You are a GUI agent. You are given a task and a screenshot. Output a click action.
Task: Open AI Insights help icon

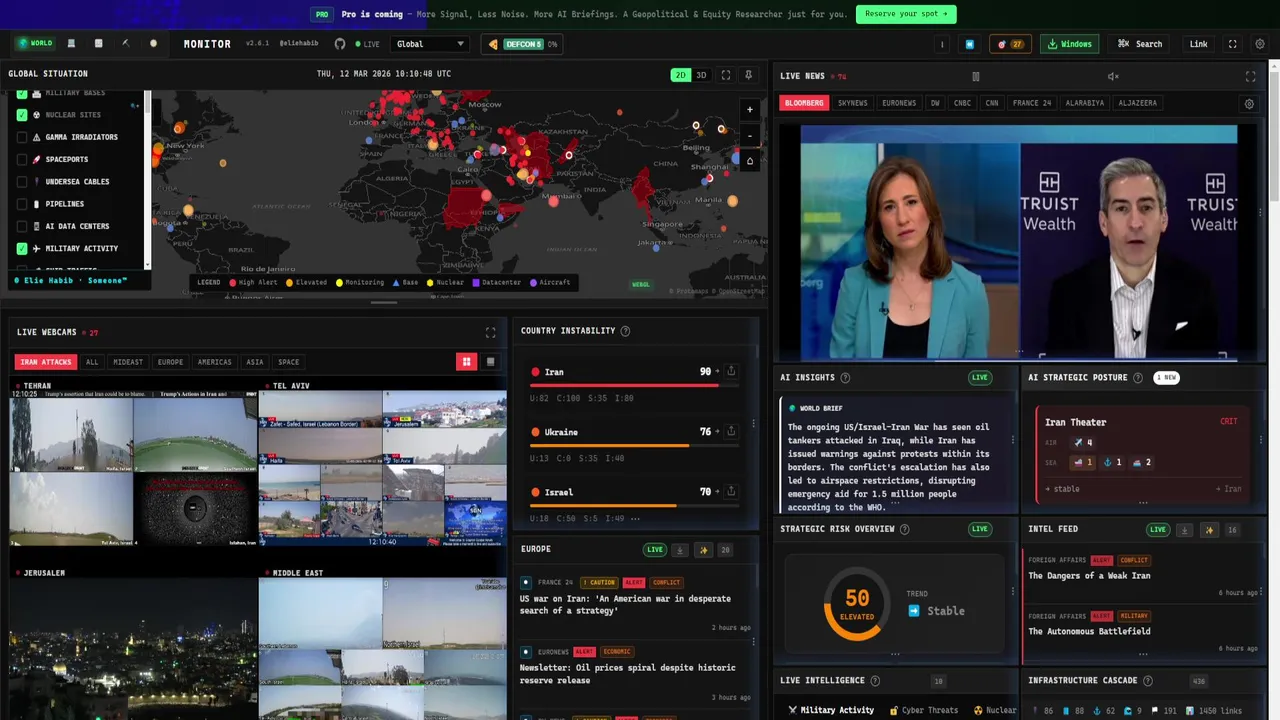845,378
